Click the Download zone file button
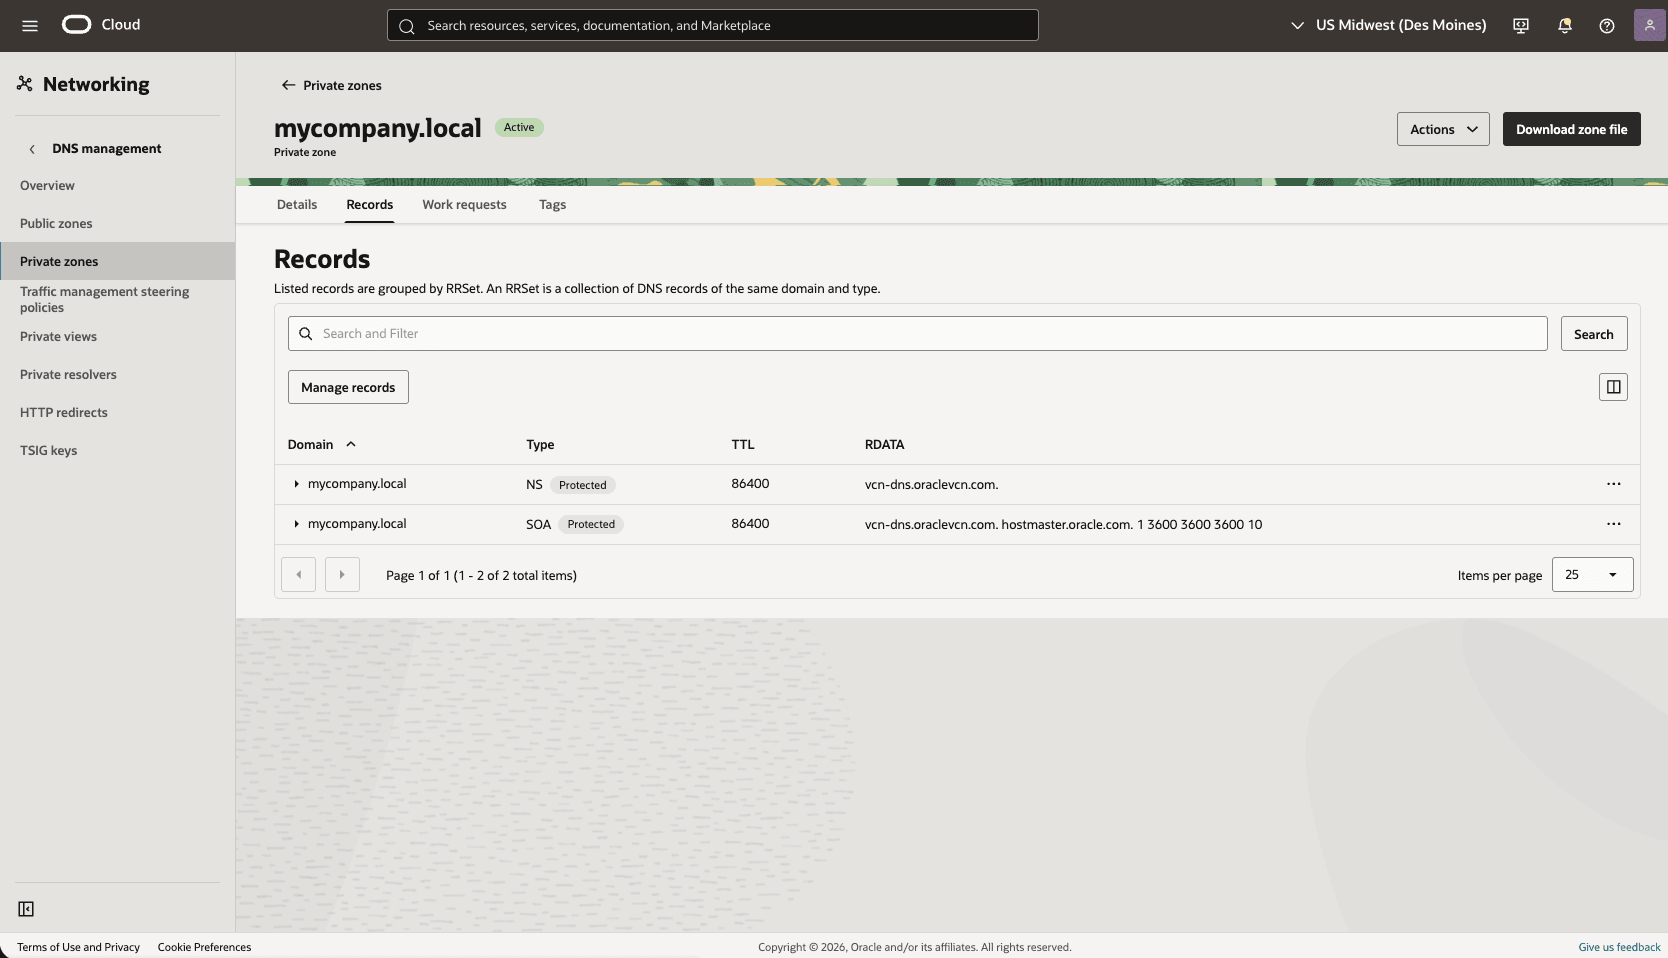The image size is (1668, 958). [1570, 129]
